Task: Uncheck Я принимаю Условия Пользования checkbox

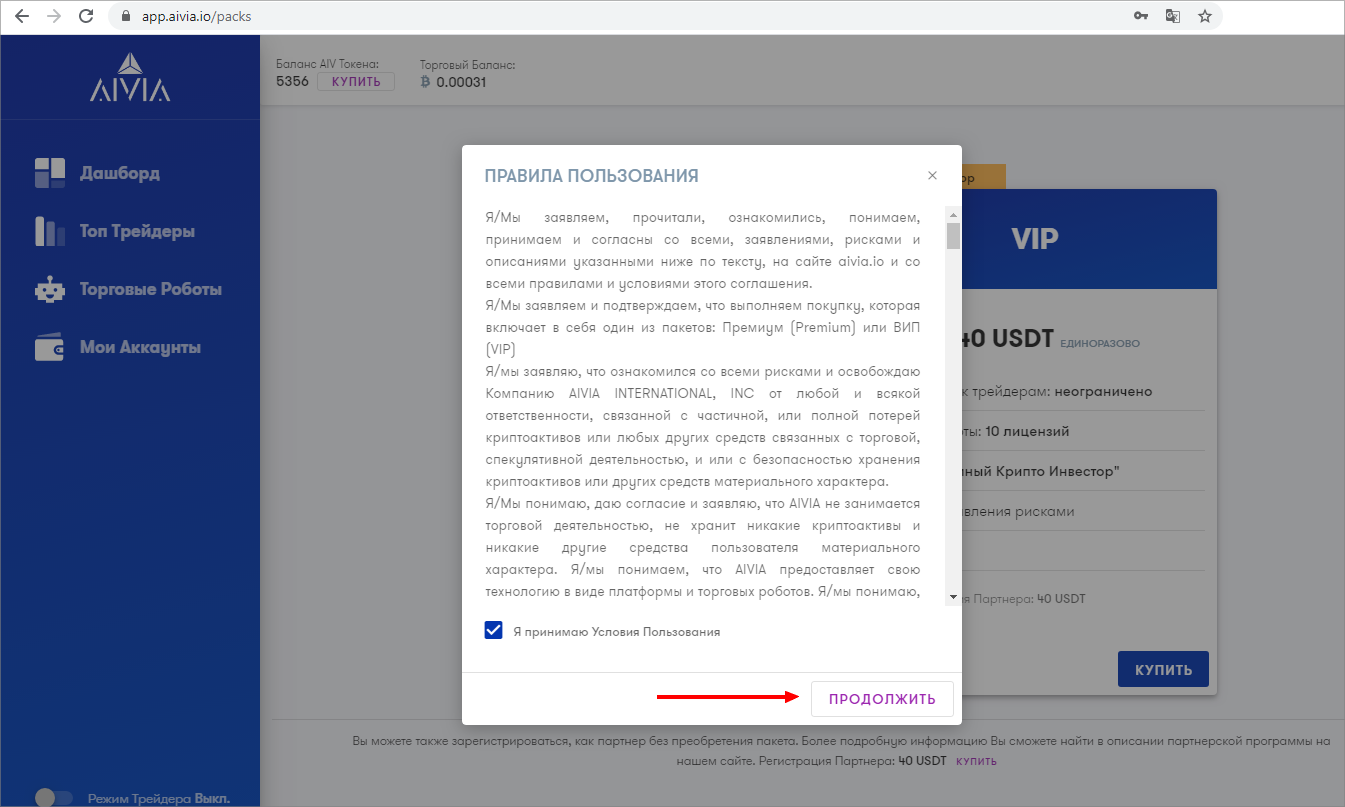Action: (x=493, y=630)
